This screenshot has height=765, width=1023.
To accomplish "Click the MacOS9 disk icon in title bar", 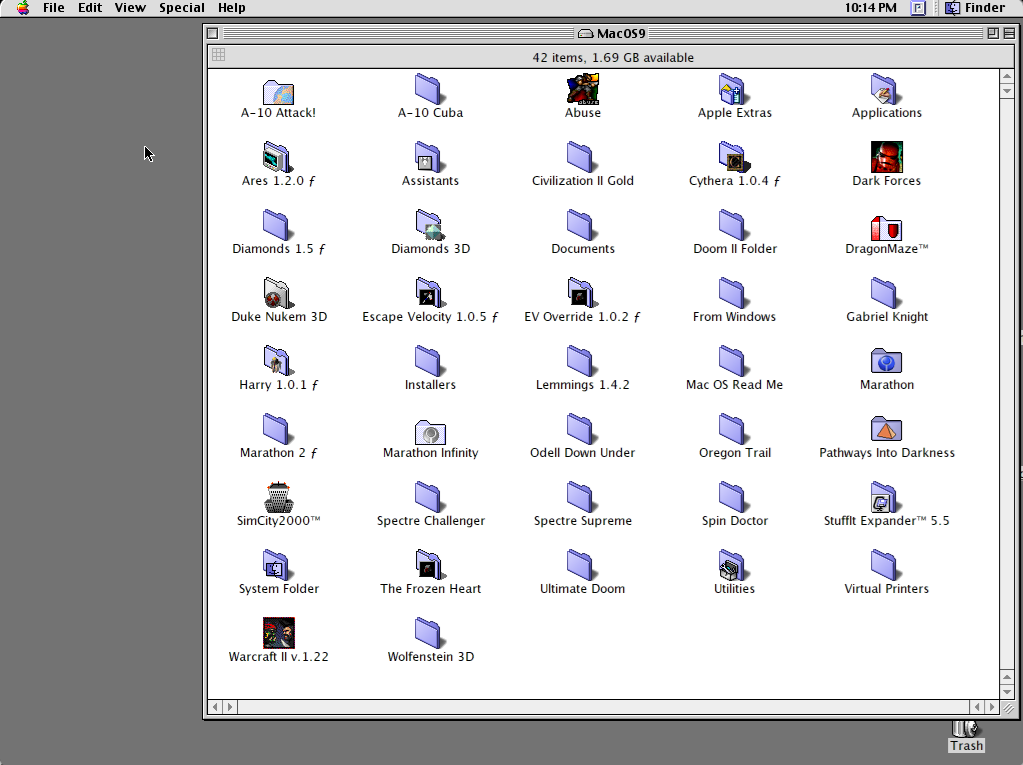I will coord(585,33).
